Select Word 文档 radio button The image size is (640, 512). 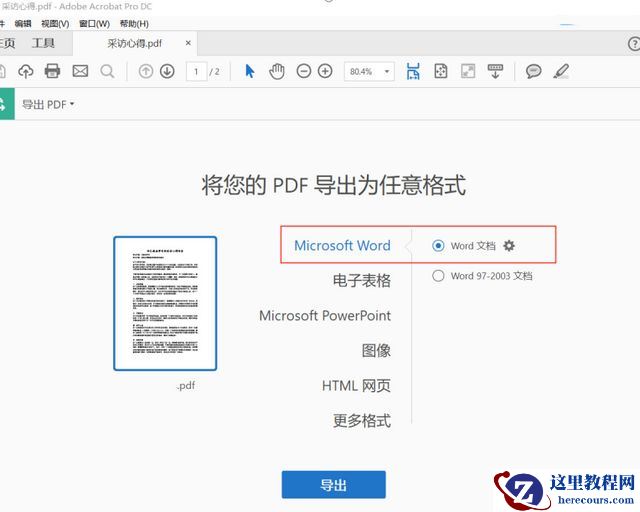[438, 246]
